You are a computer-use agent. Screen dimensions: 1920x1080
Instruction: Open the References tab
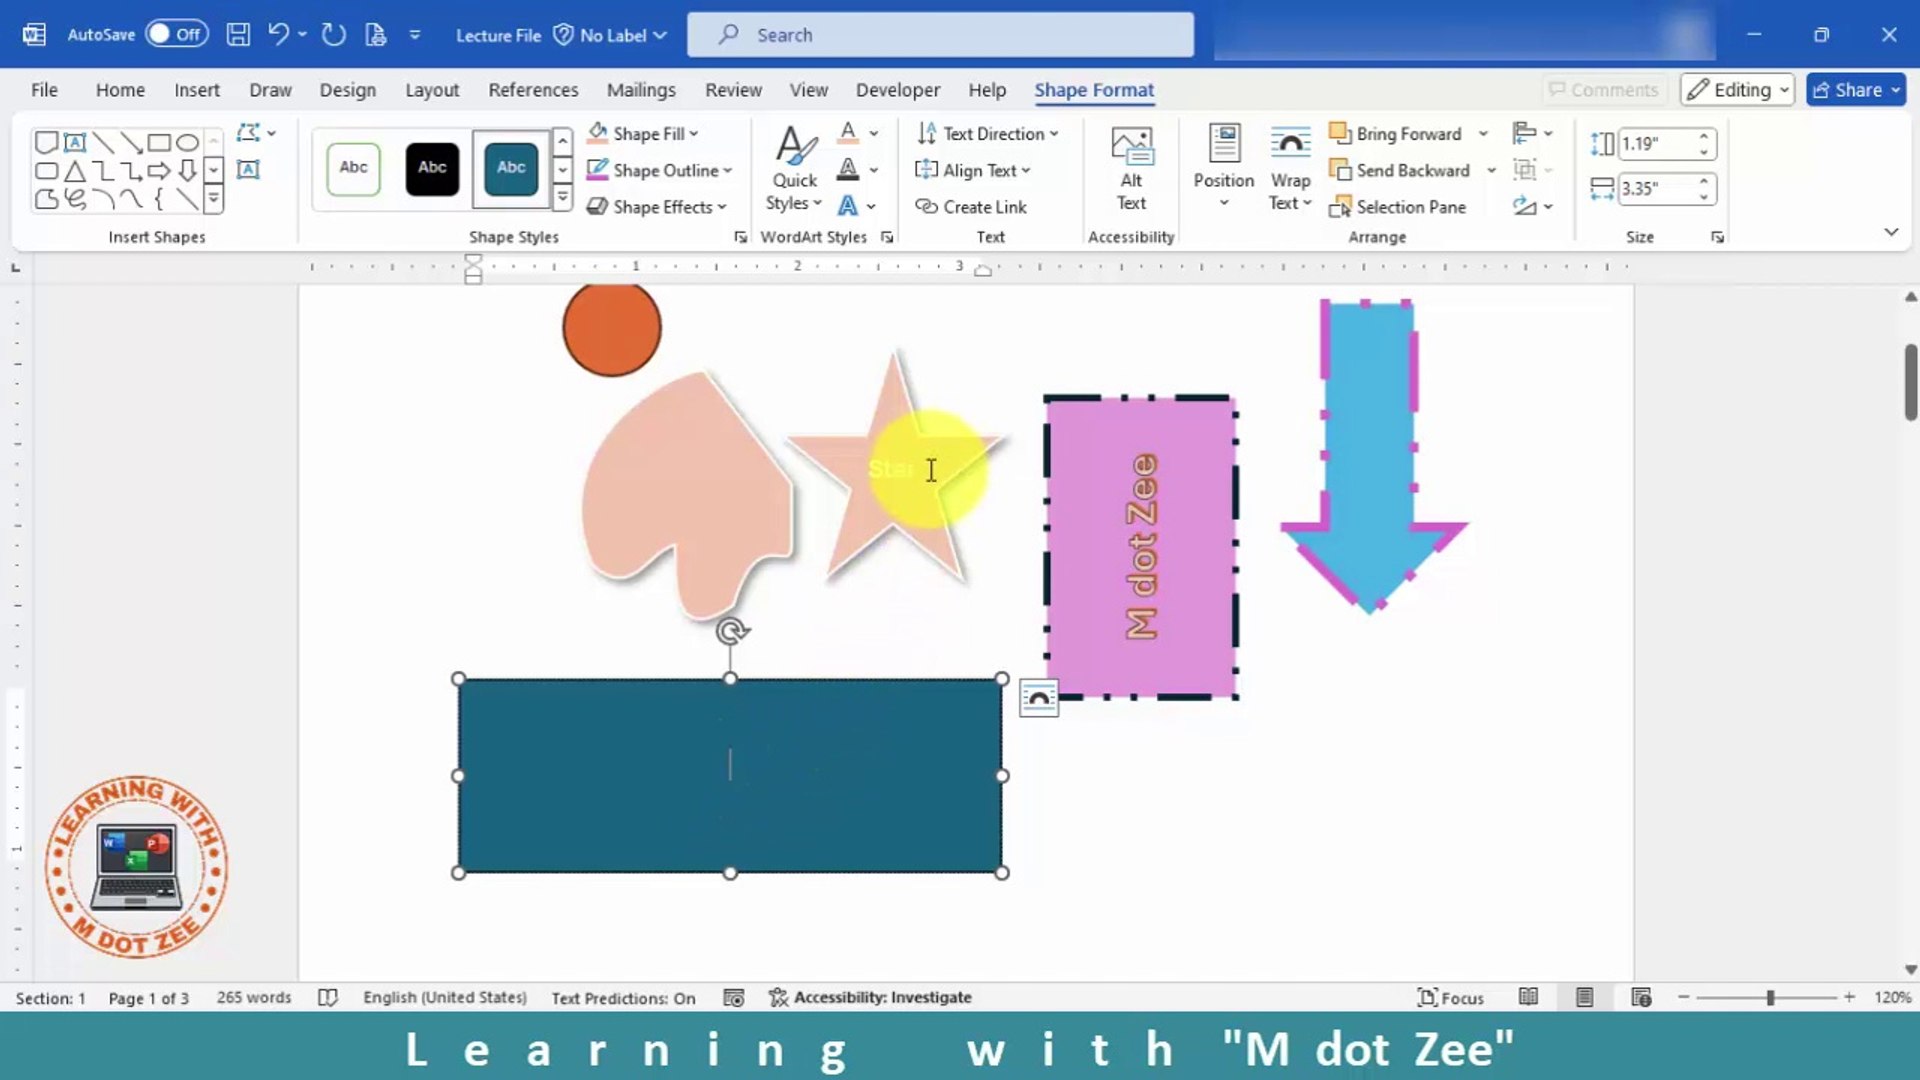(x=533, y=89)
